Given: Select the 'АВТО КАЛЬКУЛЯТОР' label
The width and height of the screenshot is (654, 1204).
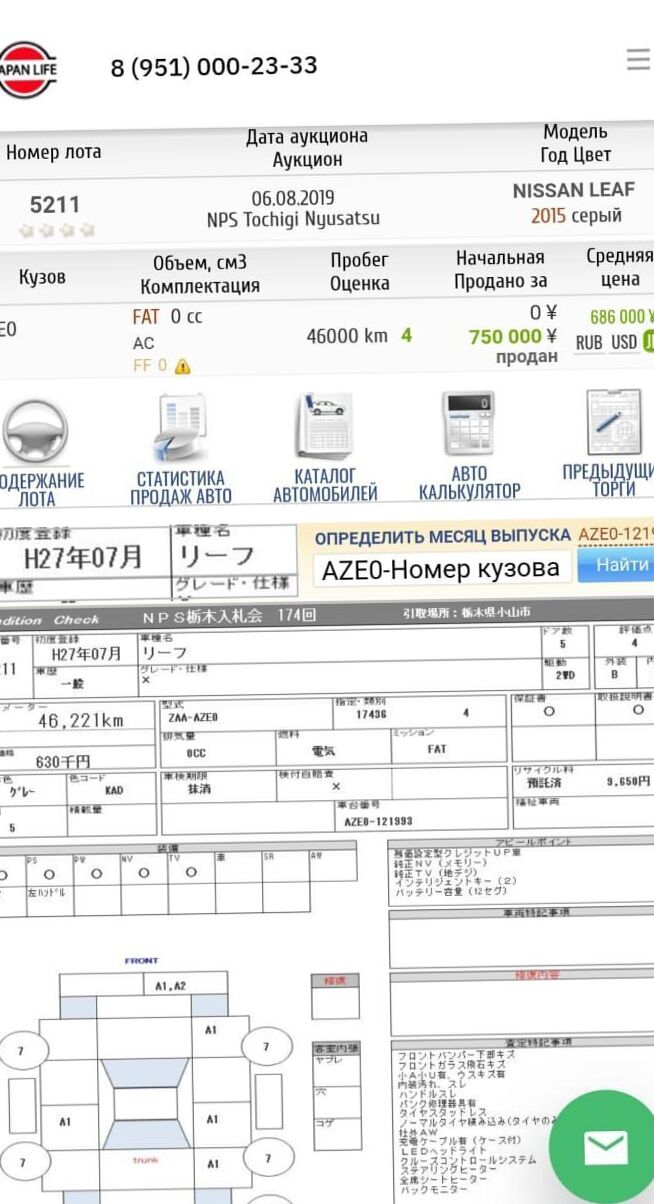Looking at the screenshot, I should click(x=469, y=483).
